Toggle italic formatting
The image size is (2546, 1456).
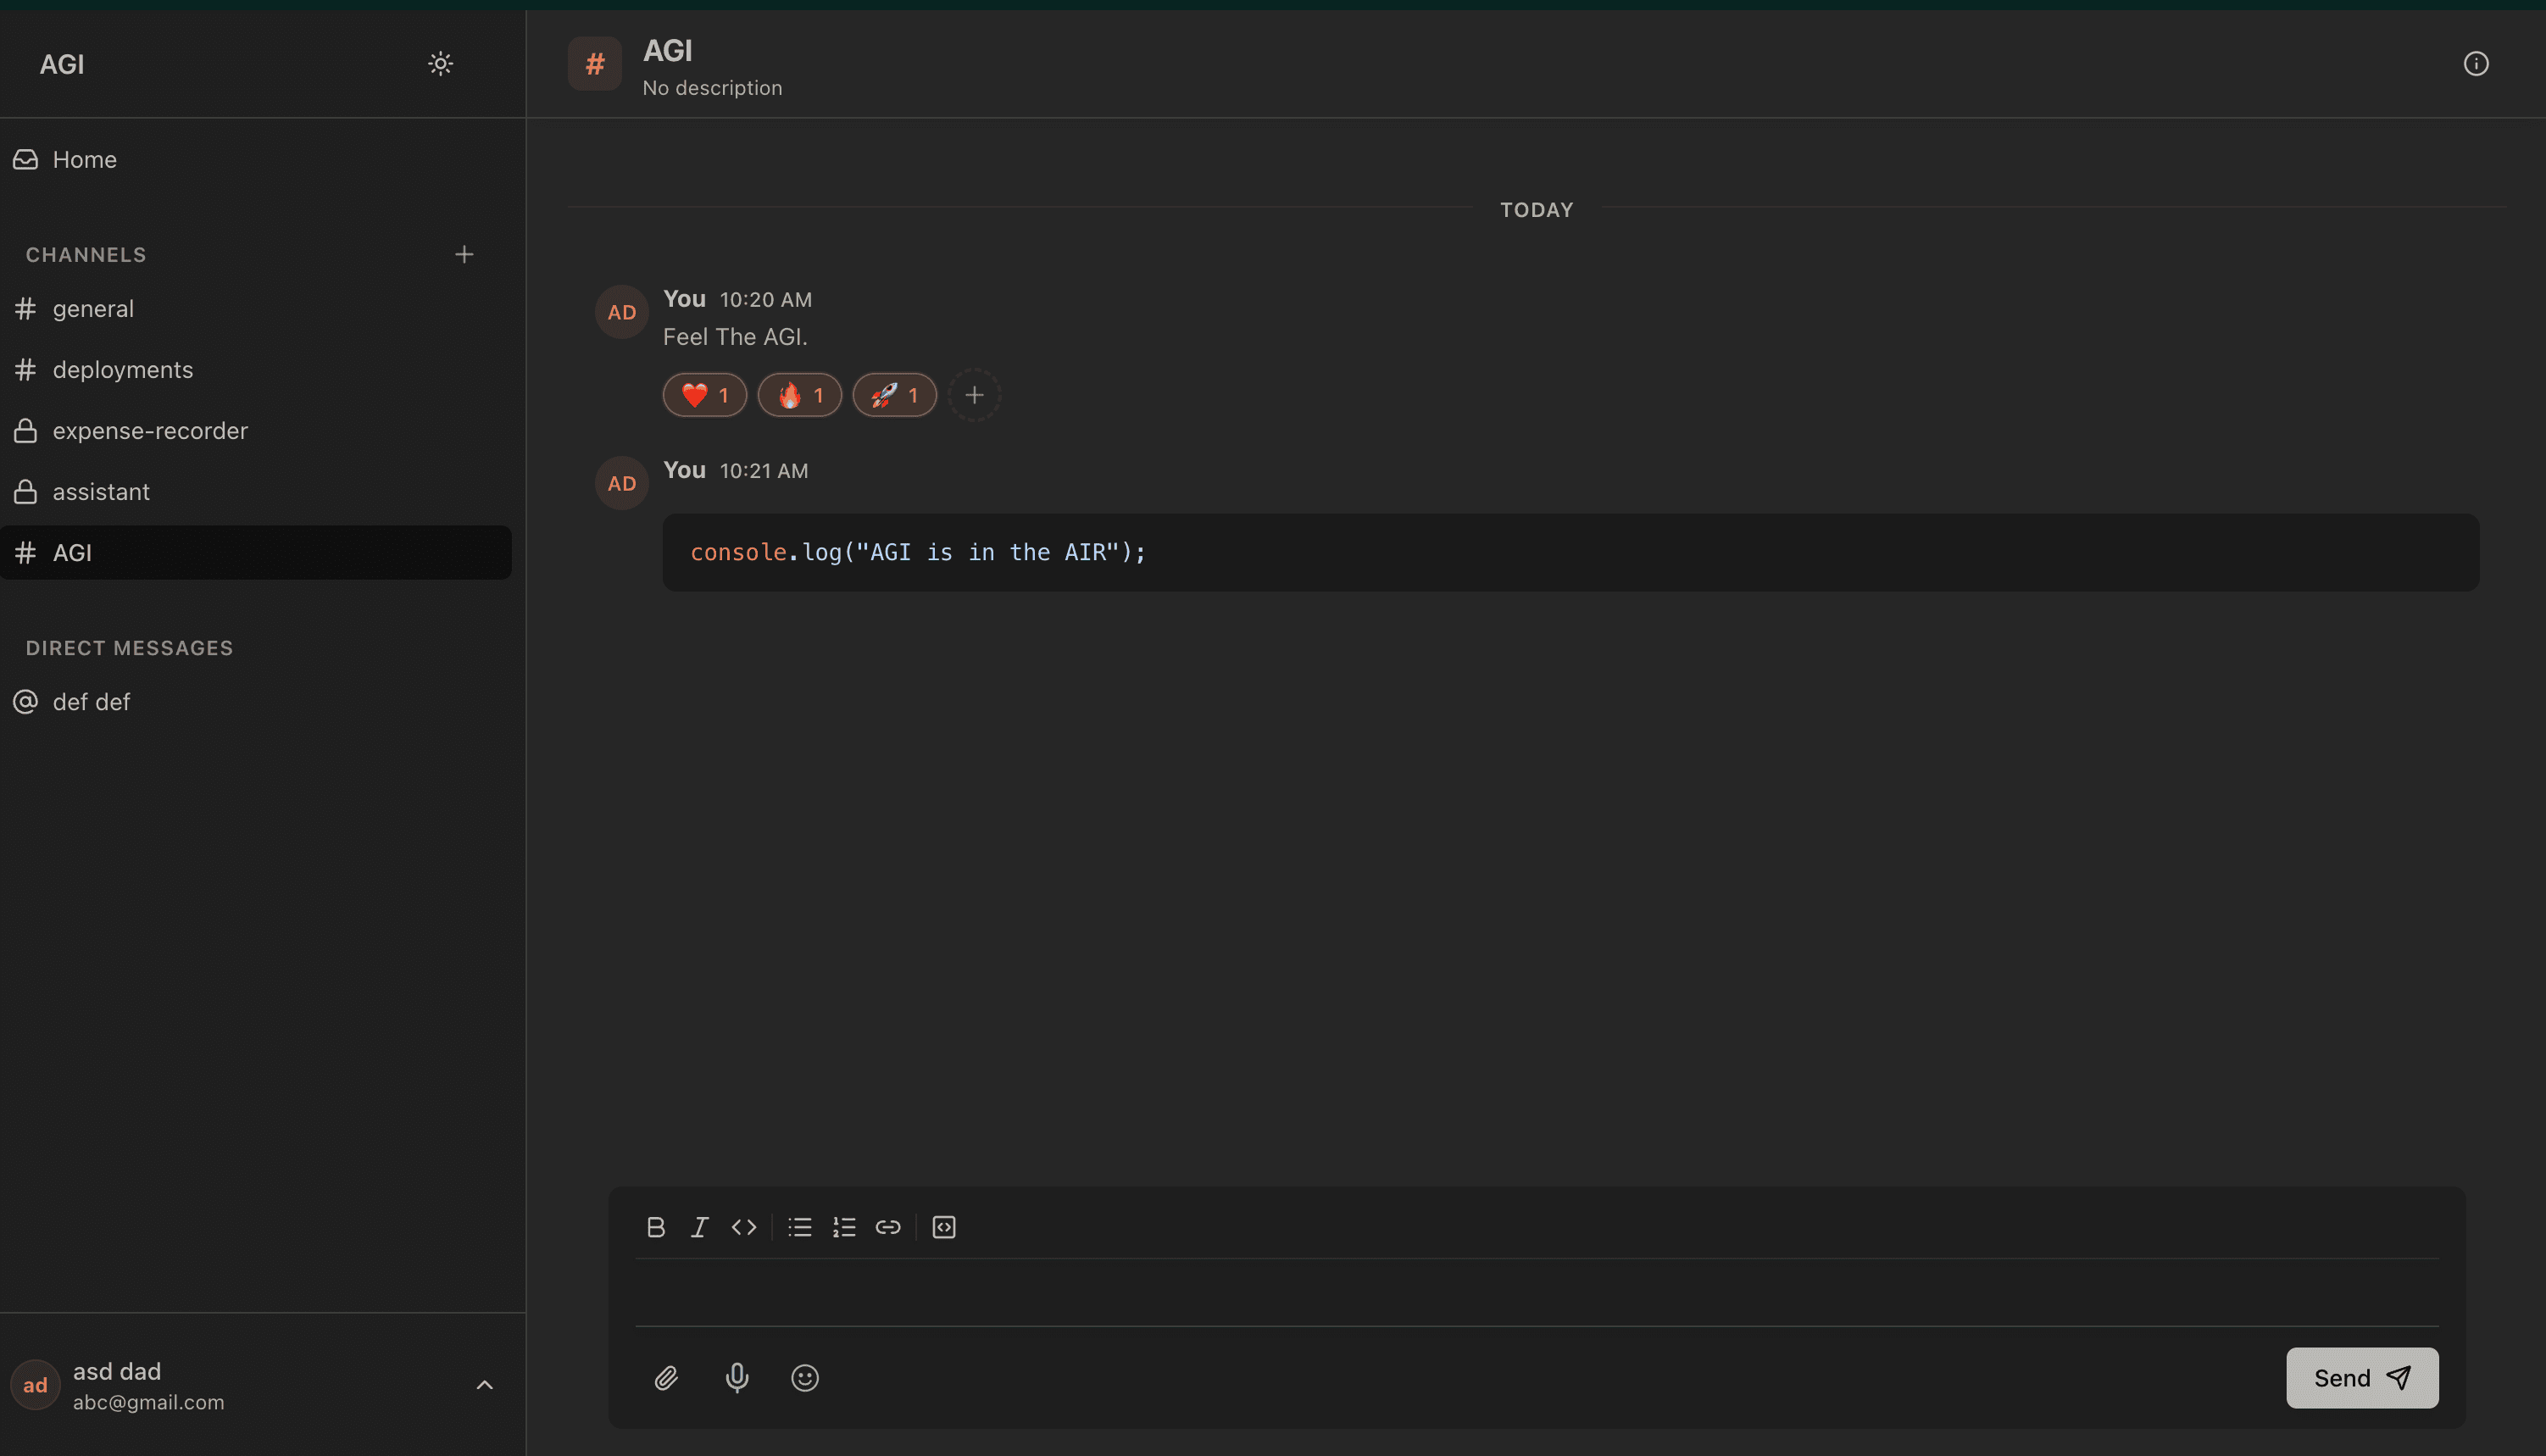(x=700, y=1227)
